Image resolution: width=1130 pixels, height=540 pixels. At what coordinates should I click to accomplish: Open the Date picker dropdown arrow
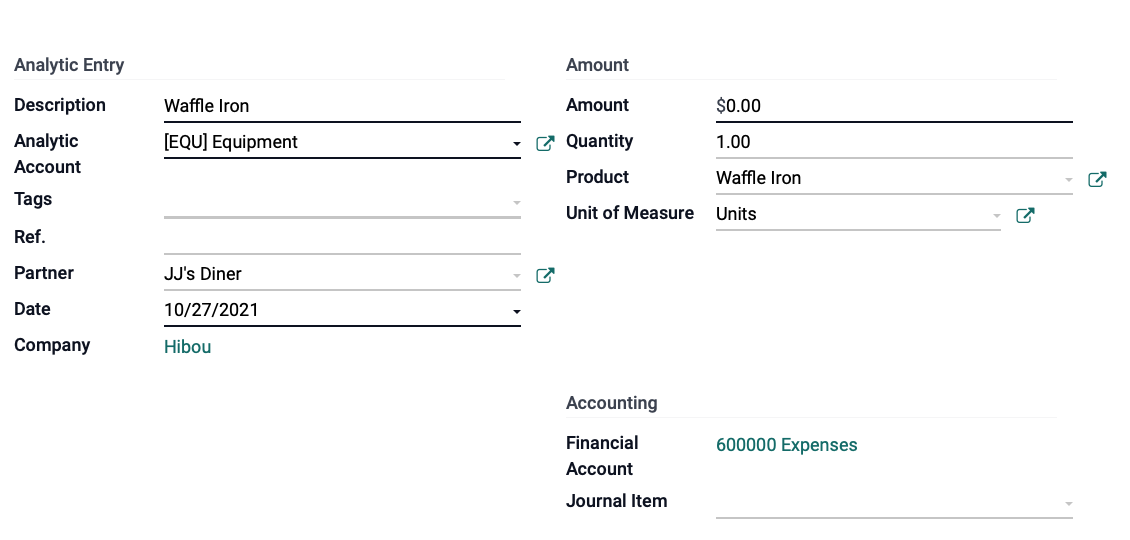516,312
